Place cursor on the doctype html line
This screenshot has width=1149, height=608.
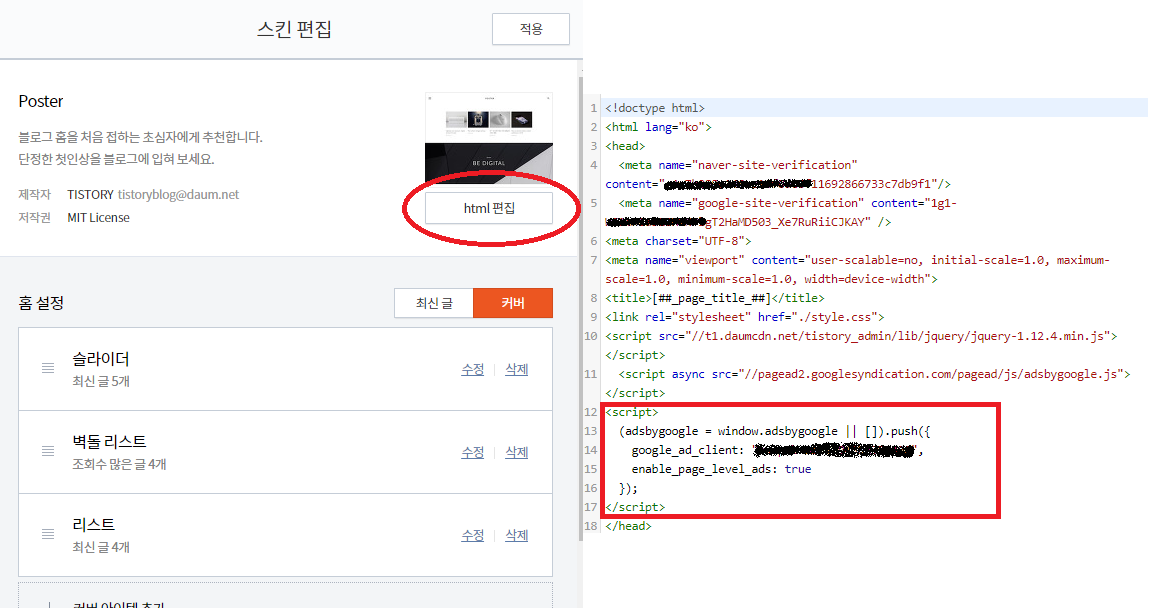pyautogui.click(x=655, y=108)
